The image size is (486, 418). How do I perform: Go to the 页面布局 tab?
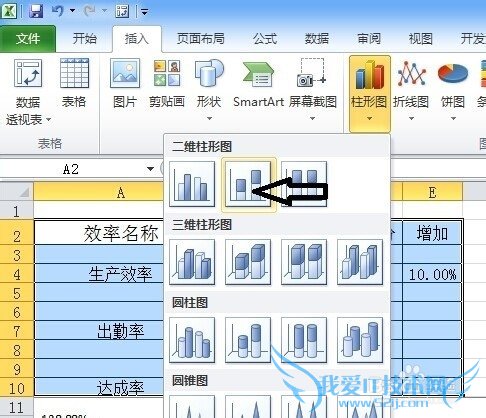click(x=200, y=39)
